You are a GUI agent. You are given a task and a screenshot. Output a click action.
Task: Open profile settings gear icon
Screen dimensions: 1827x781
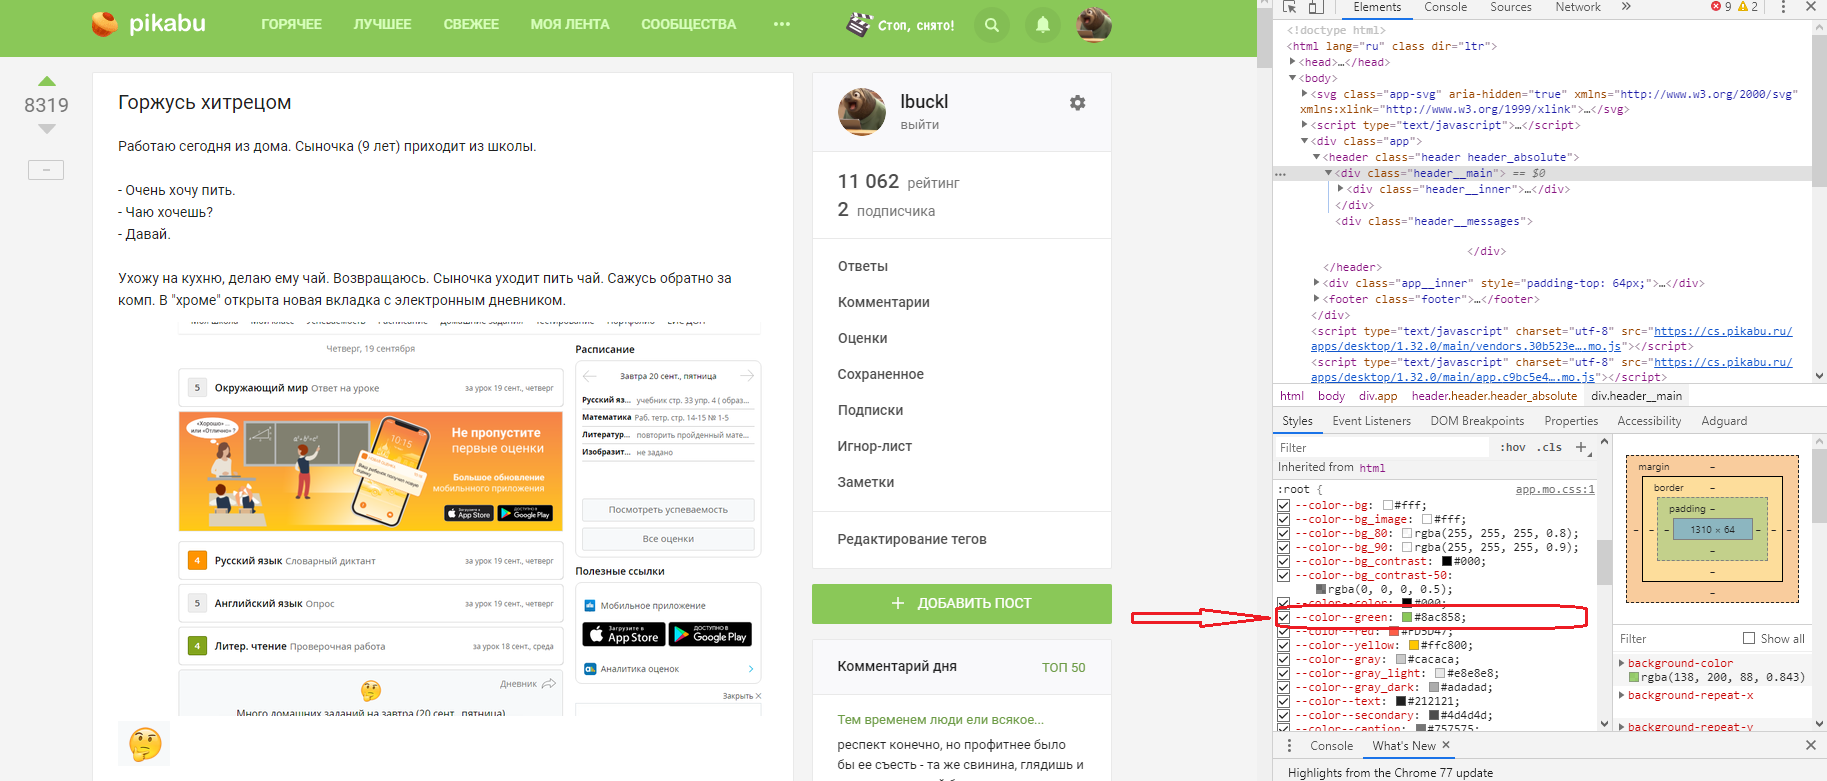click(1077, 103)
